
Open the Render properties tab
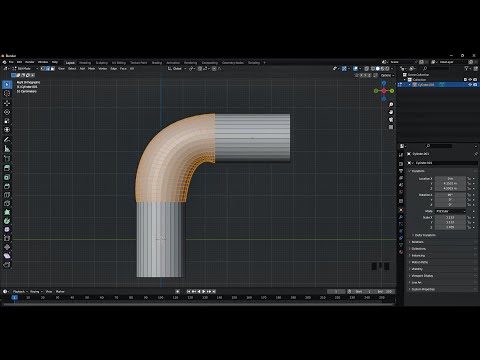tap(401, 164)
